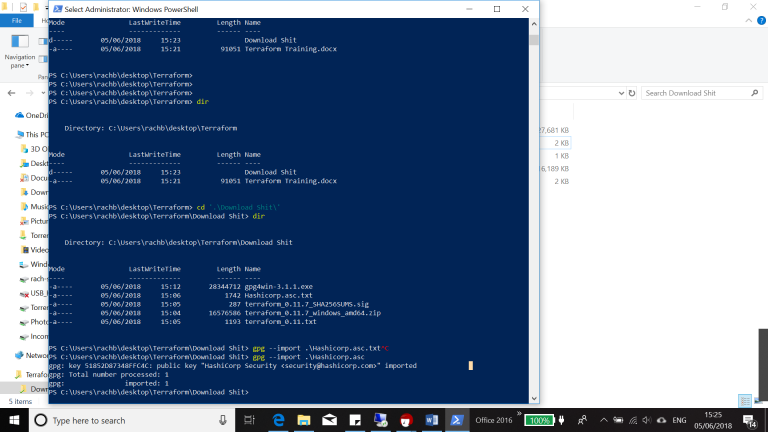The width and height of the screenshot is (768, 432).
Task: Show hidden system tray icons
Action: (x=603, y=420)
